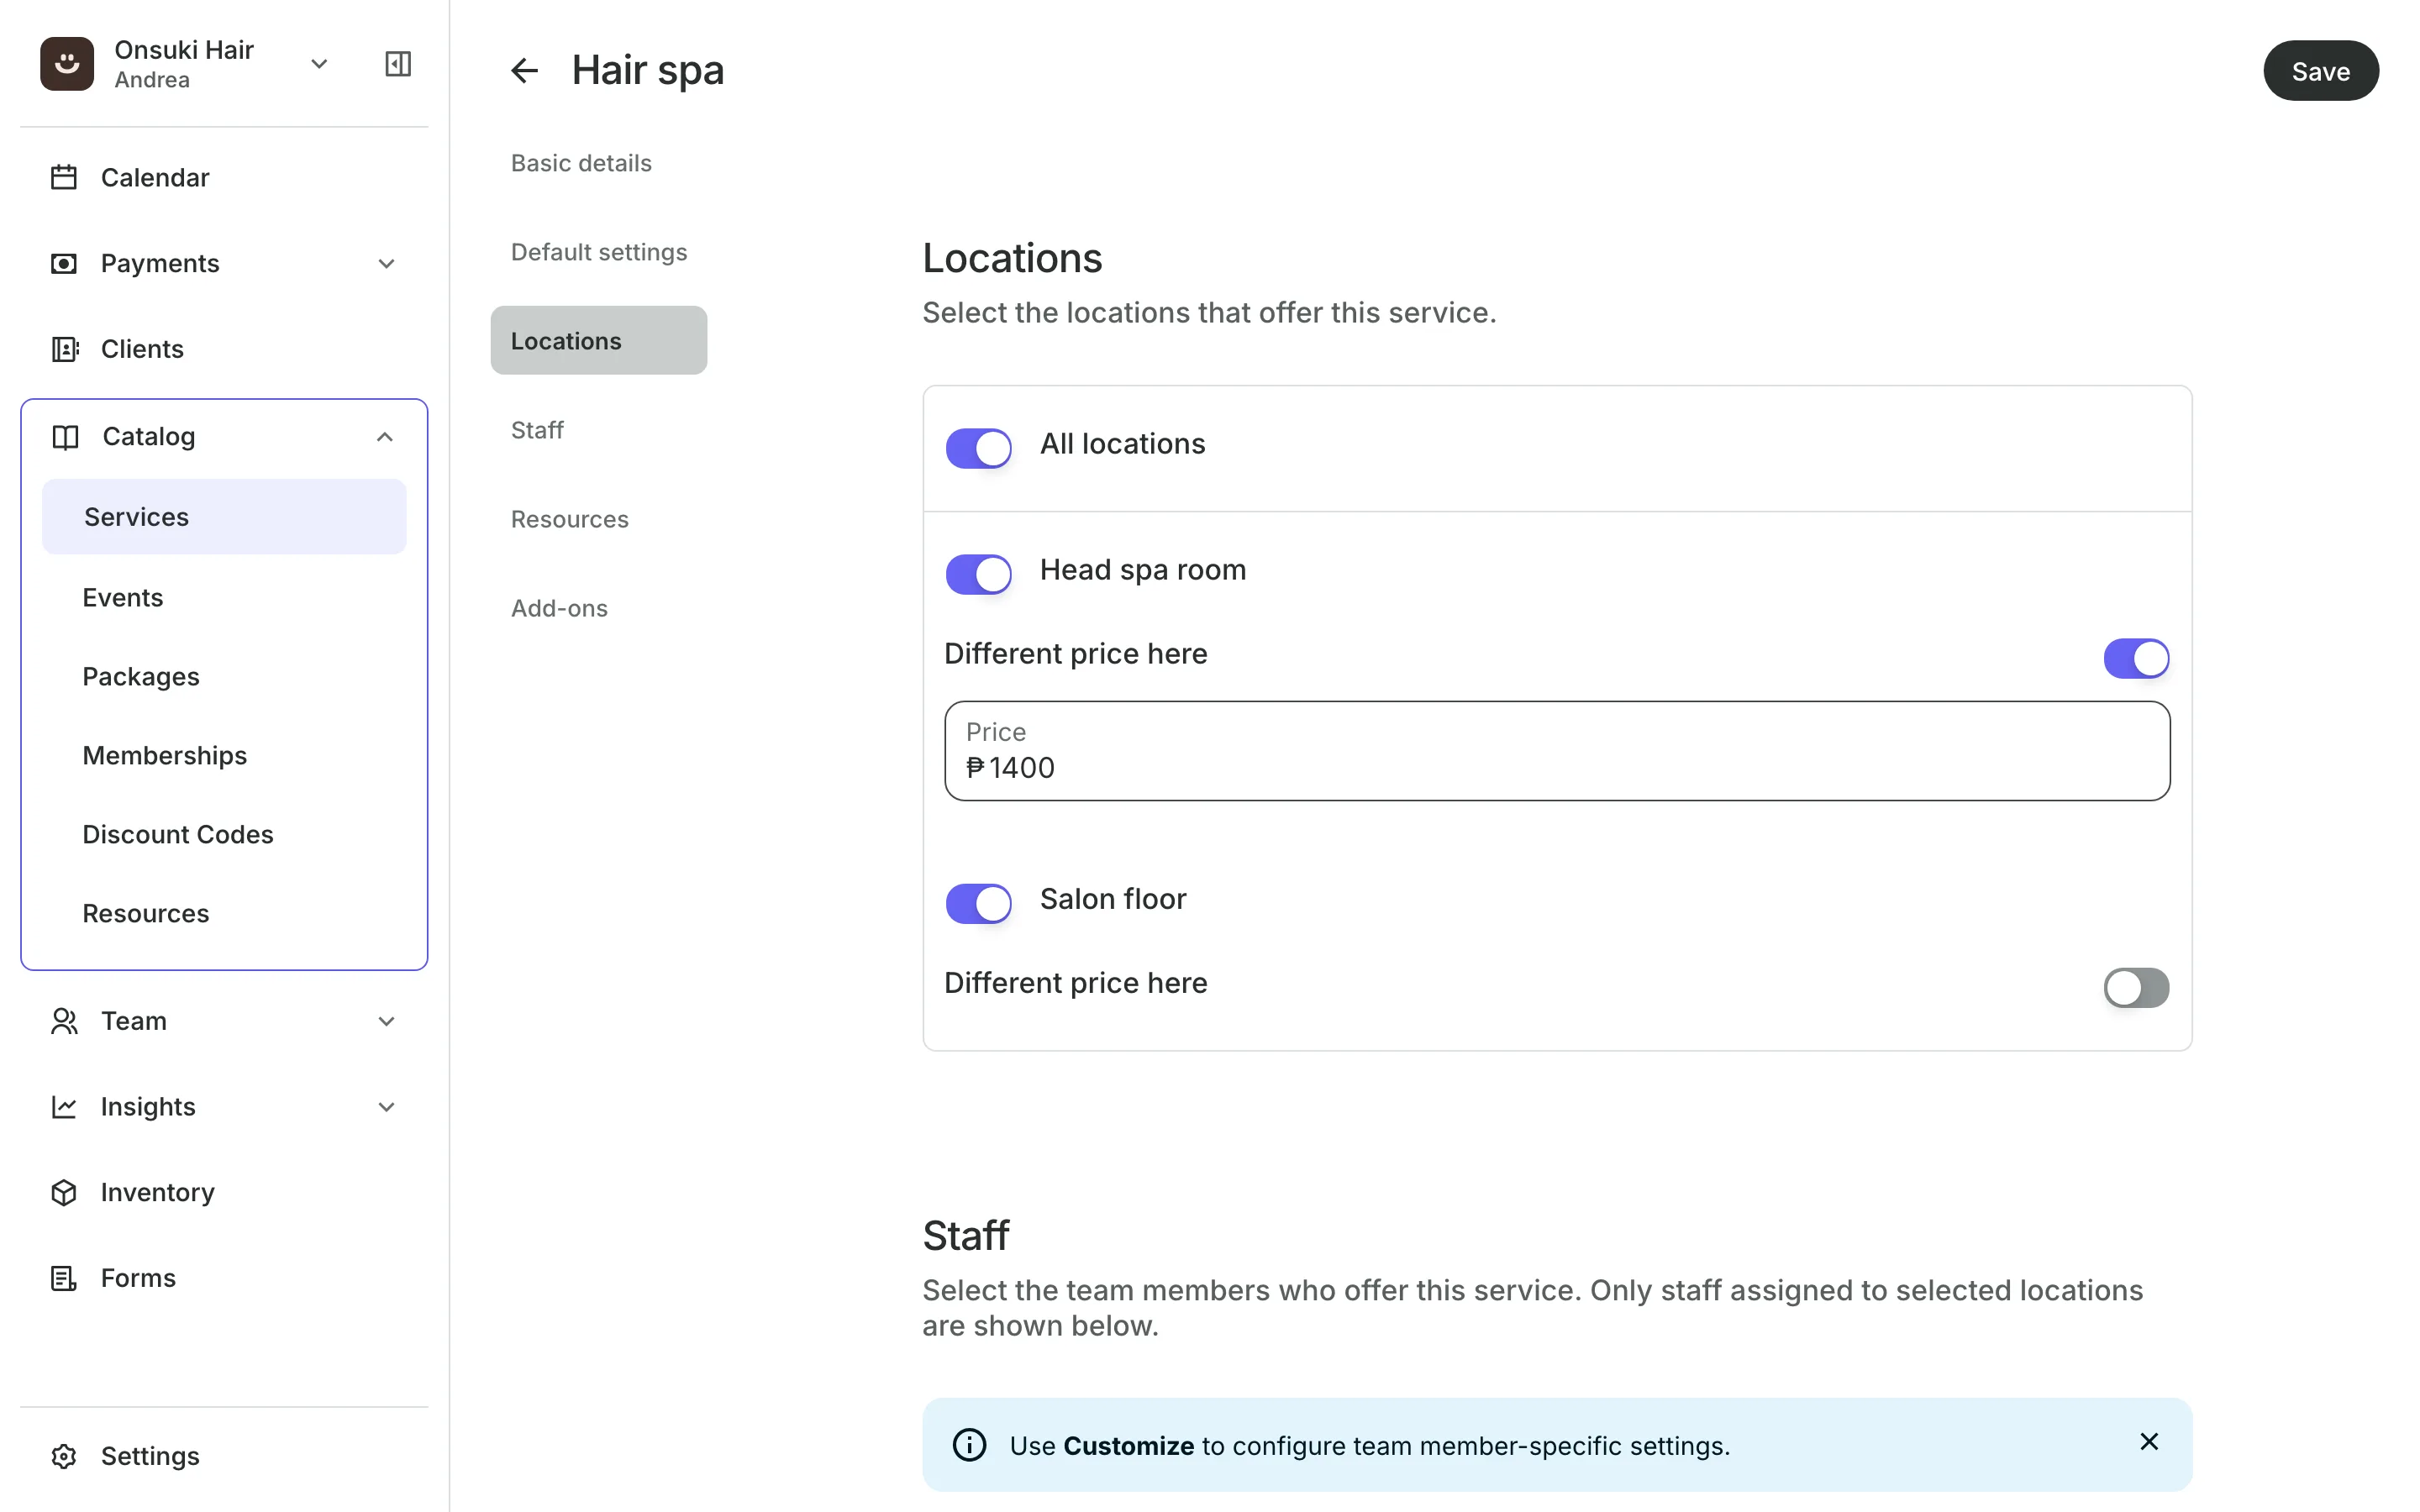This screenshot has height=1512, width=2420.
Task: Enable different price for Salon floor
Action: 2136,987
